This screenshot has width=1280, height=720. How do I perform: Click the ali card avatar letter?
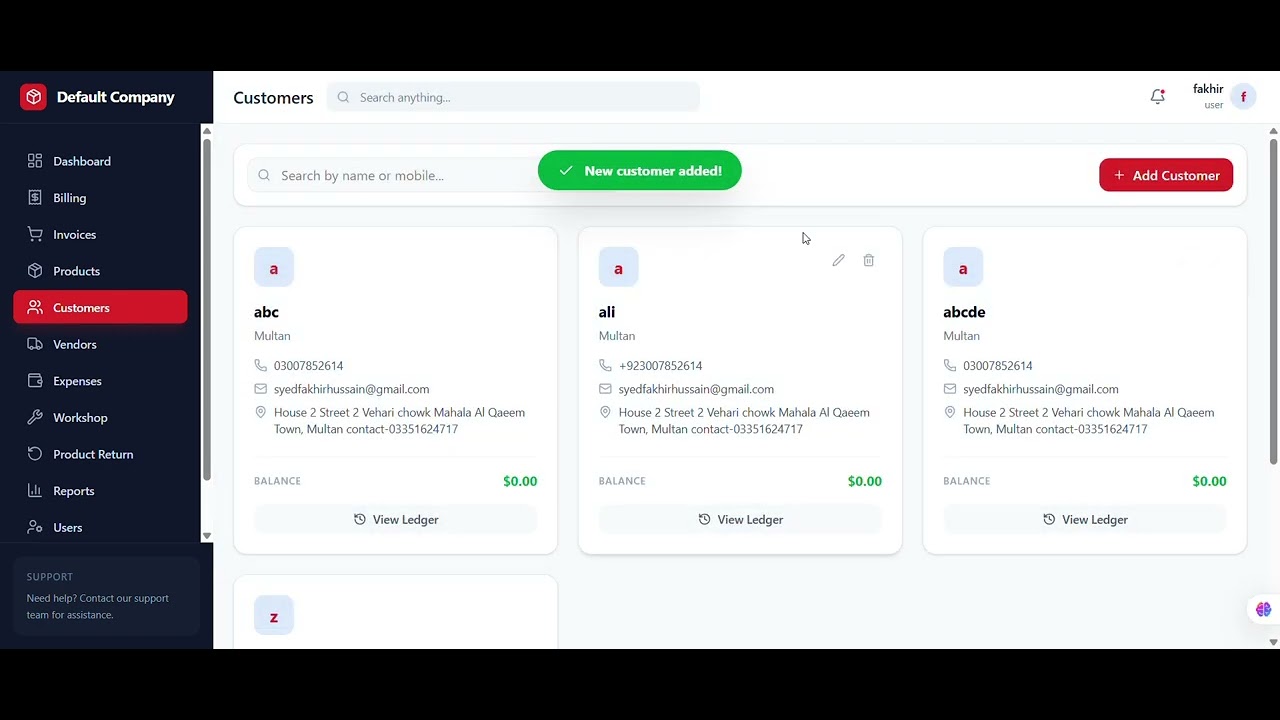coord(618,268)
